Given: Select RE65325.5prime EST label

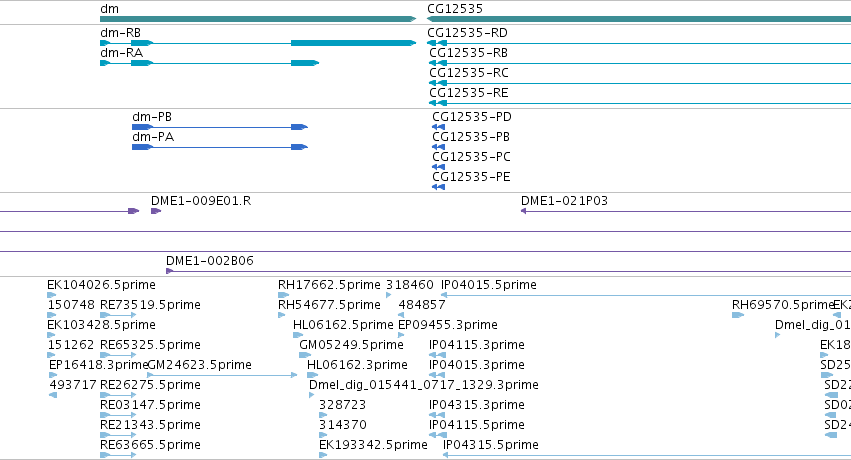Looking at the screenshot, I should (150, 345).
